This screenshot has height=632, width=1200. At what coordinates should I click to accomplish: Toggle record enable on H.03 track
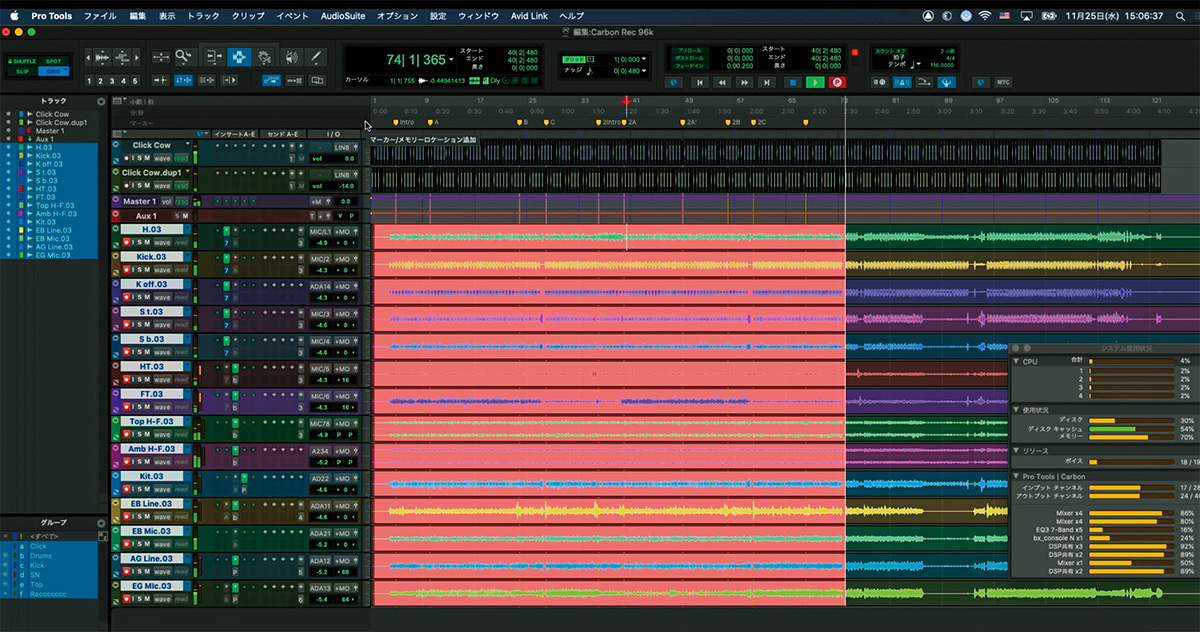[x=127, y=242]
